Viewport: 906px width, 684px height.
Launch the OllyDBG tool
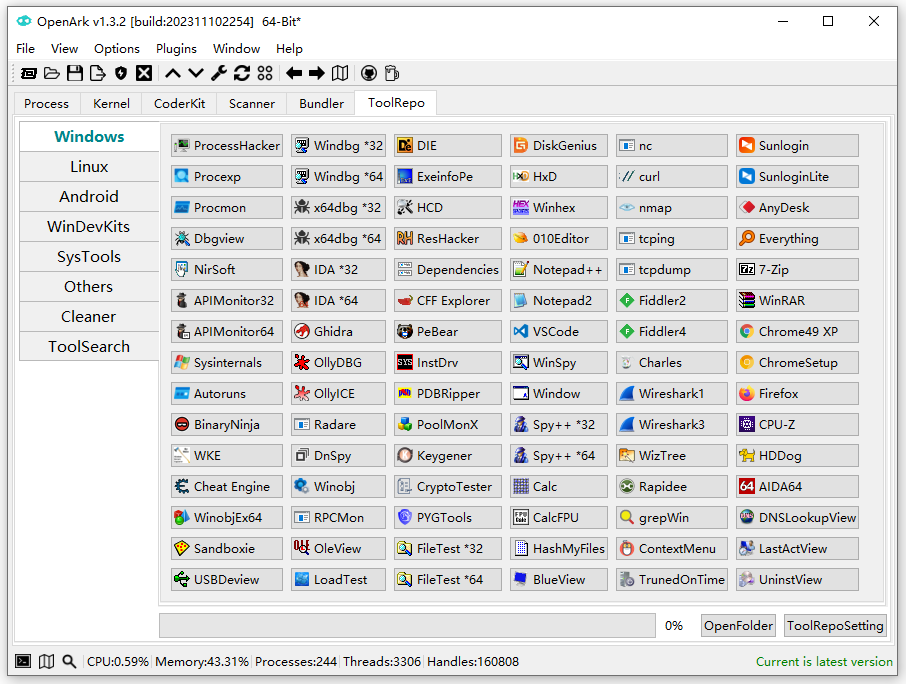tap(338, 363)
